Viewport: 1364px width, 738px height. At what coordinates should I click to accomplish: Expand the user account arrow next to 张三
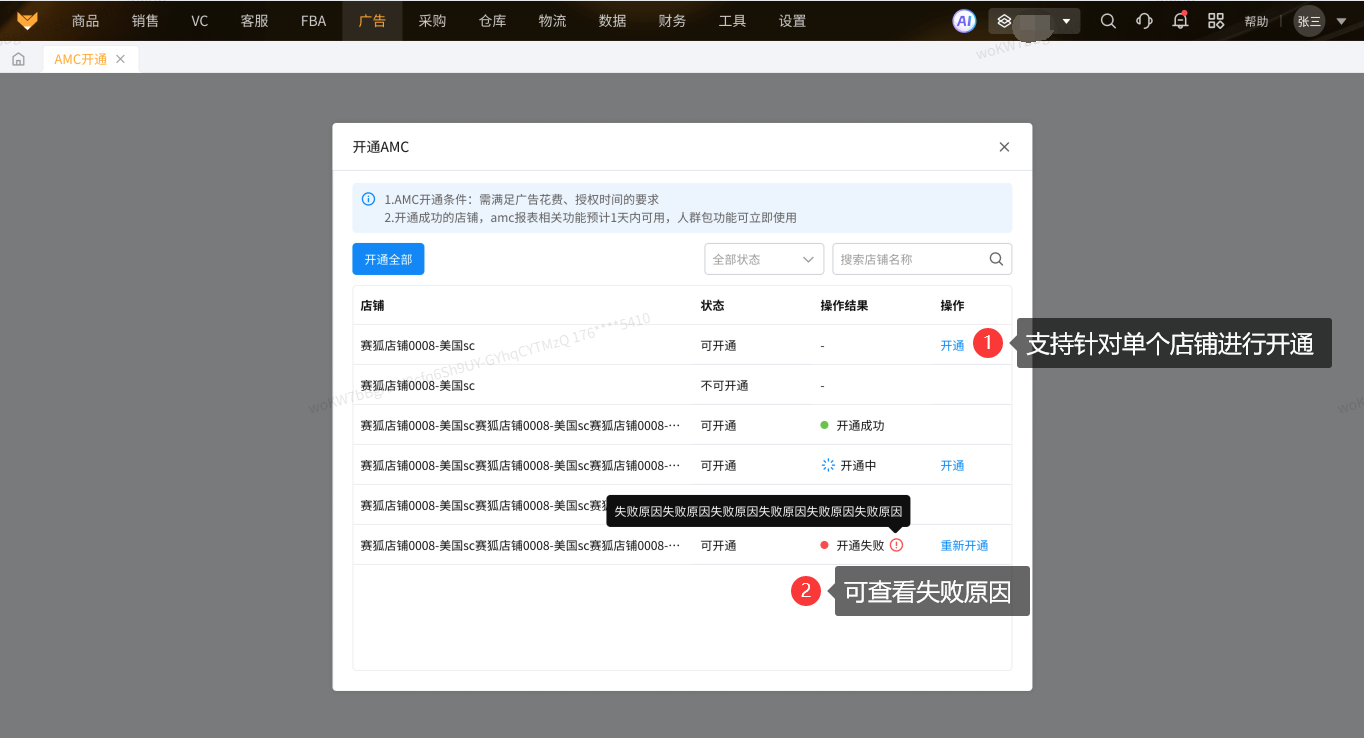pyautogui.click(x=1341, y=21)
